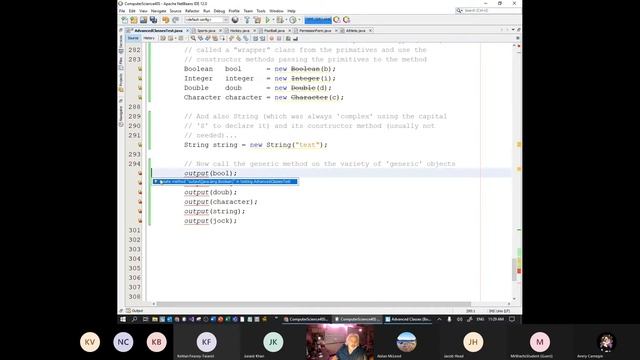
Task: Switch to the PermissionForm.java tab
Action: (315, 31)
